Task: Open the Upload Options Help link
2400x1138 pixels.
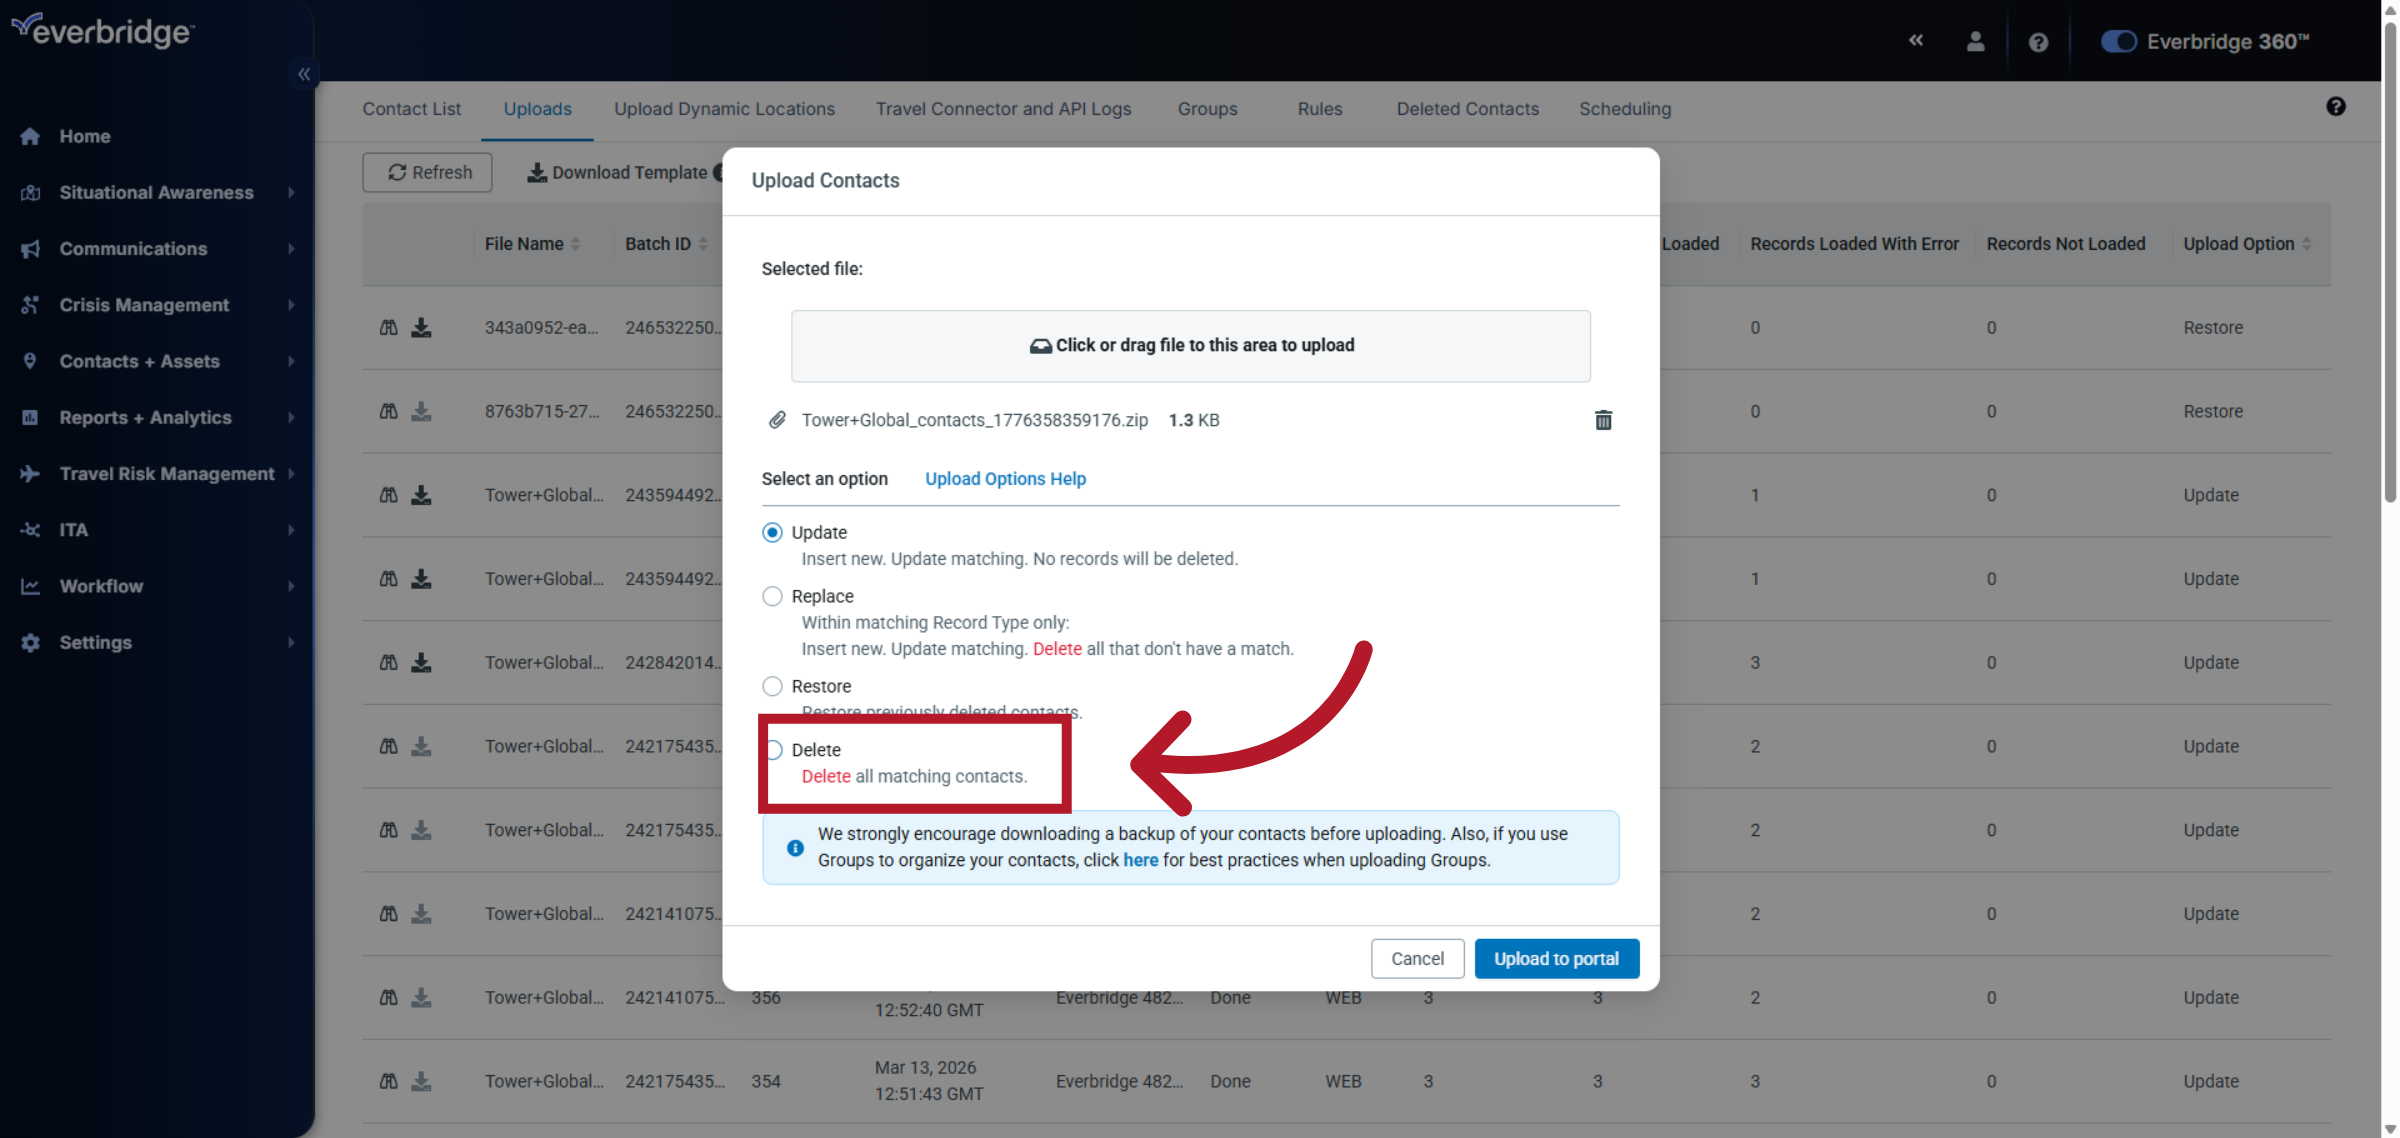Action: tap(1005, 479)
